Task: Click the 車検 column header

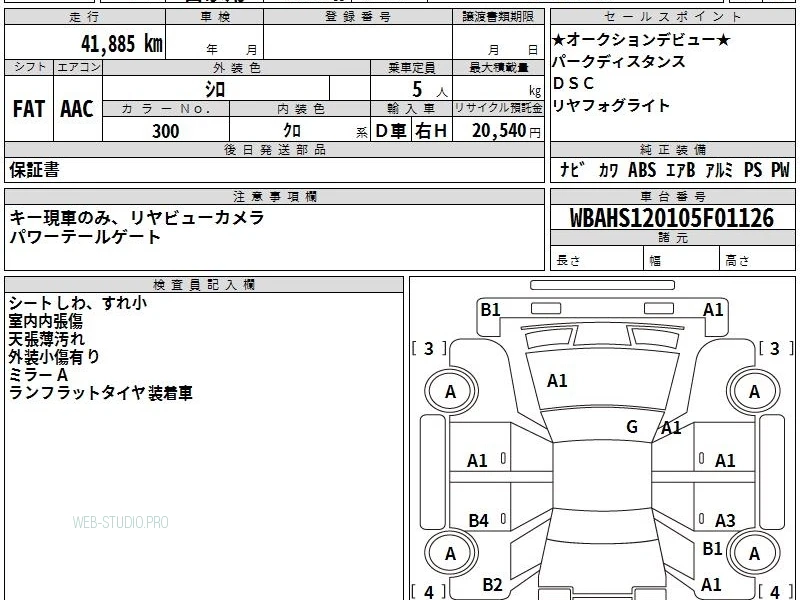Action: 215,16
